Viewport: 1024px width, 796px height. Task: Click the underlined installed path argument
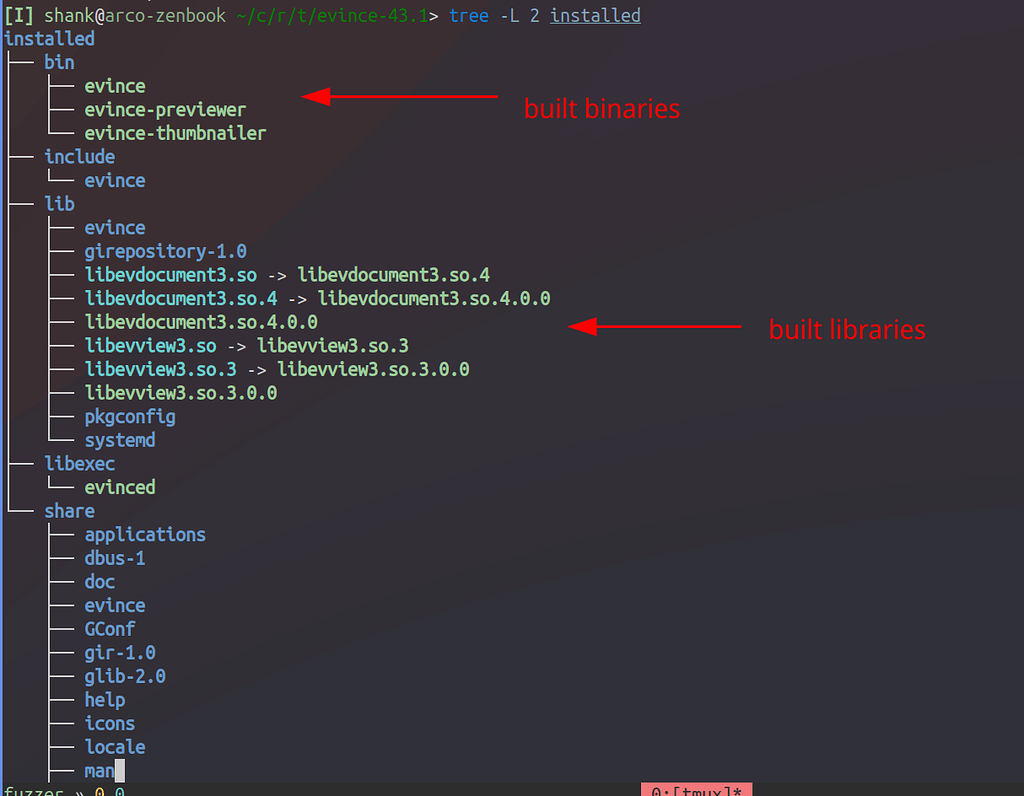(x=595, y=15)
